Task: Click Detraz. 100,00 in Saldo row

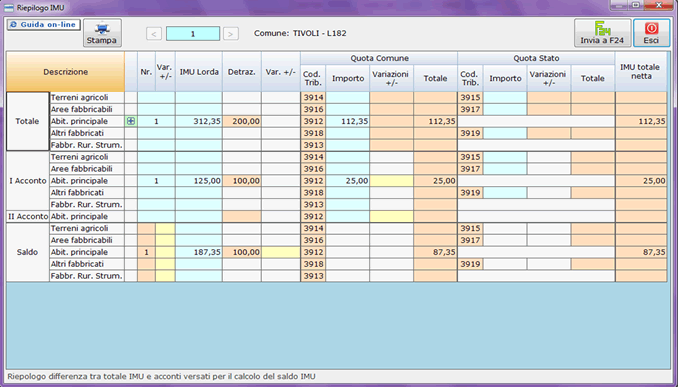Action: [x=242, y=252]
